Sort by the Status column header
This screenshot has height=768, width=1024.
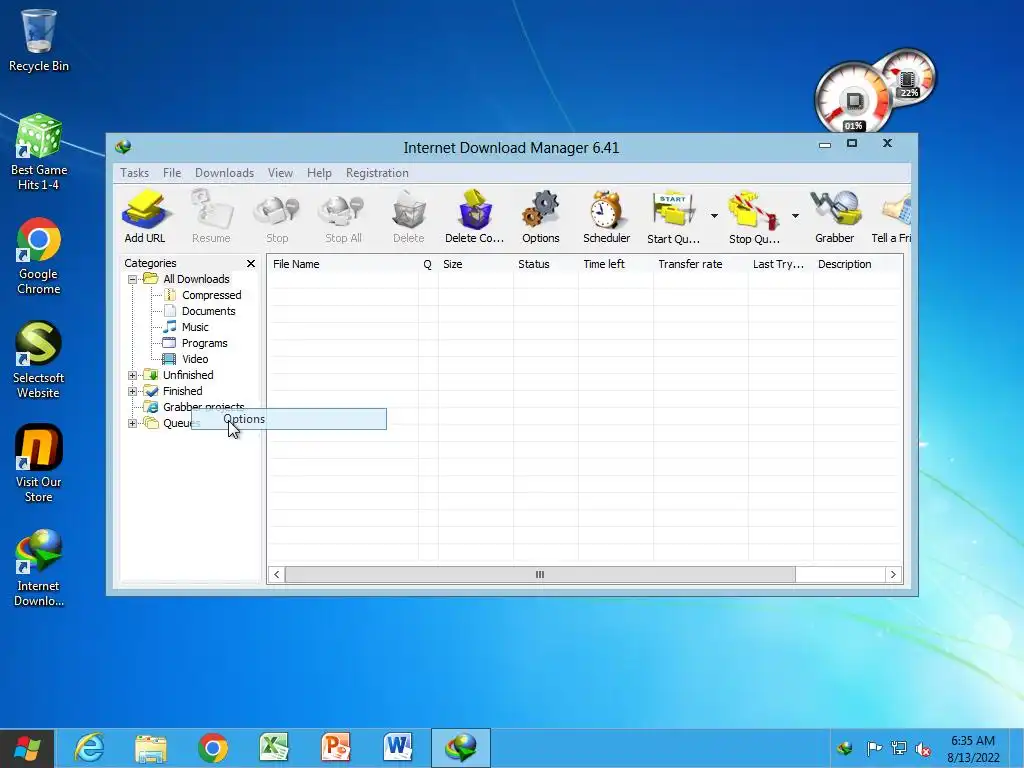(x=545, y=264)
